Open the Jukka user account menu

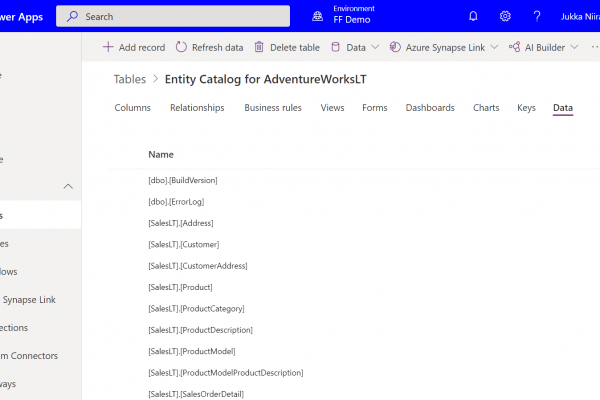pos(580,16)
